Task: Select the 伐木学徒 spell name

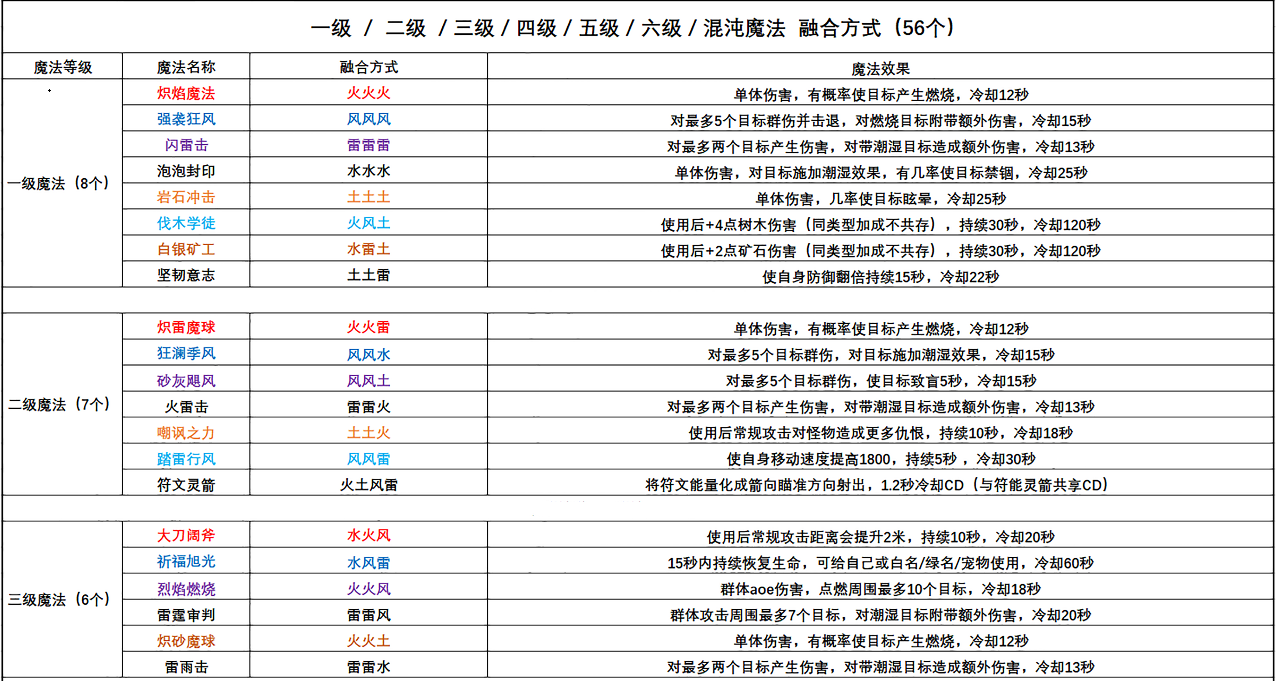Action: click(186, 223)
